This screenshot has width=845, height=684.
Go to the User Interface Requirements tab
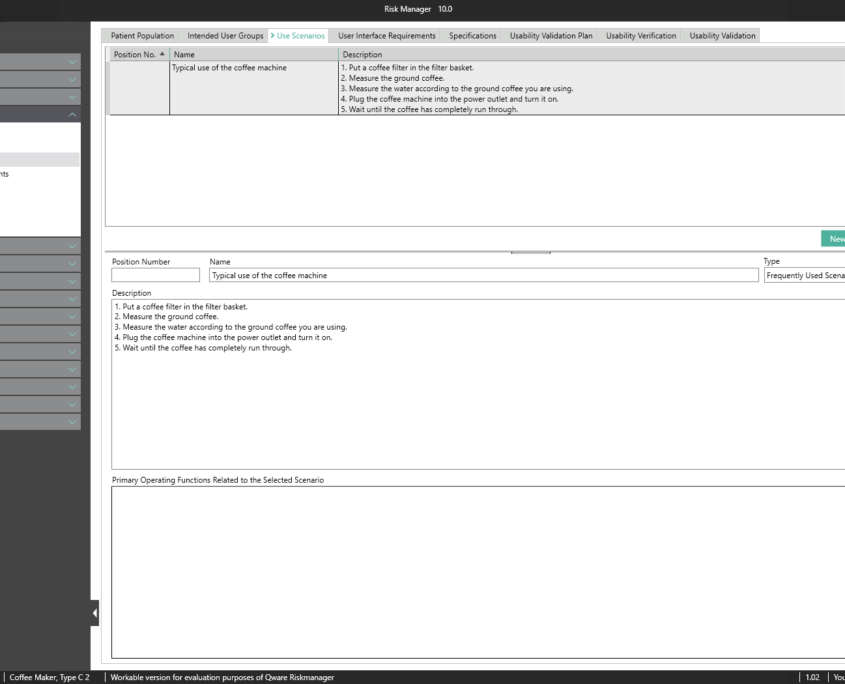coord(386,36)
